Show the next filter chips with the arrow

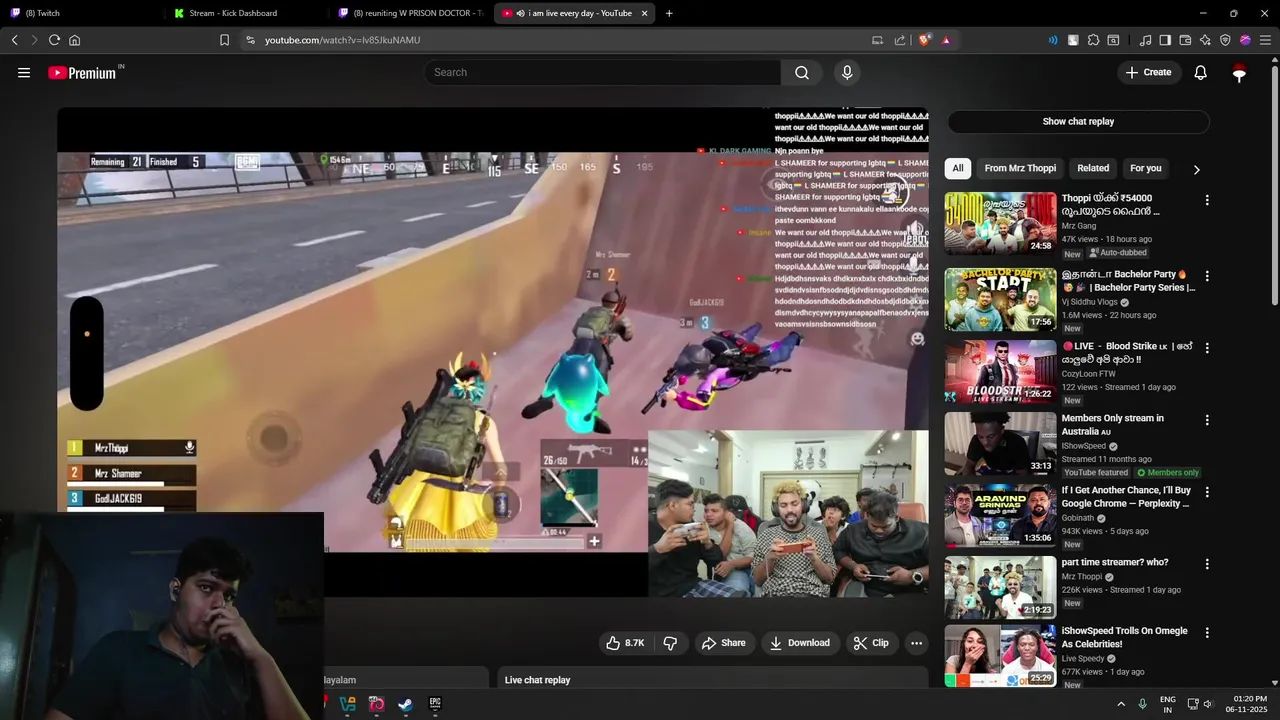point(1196,169)
